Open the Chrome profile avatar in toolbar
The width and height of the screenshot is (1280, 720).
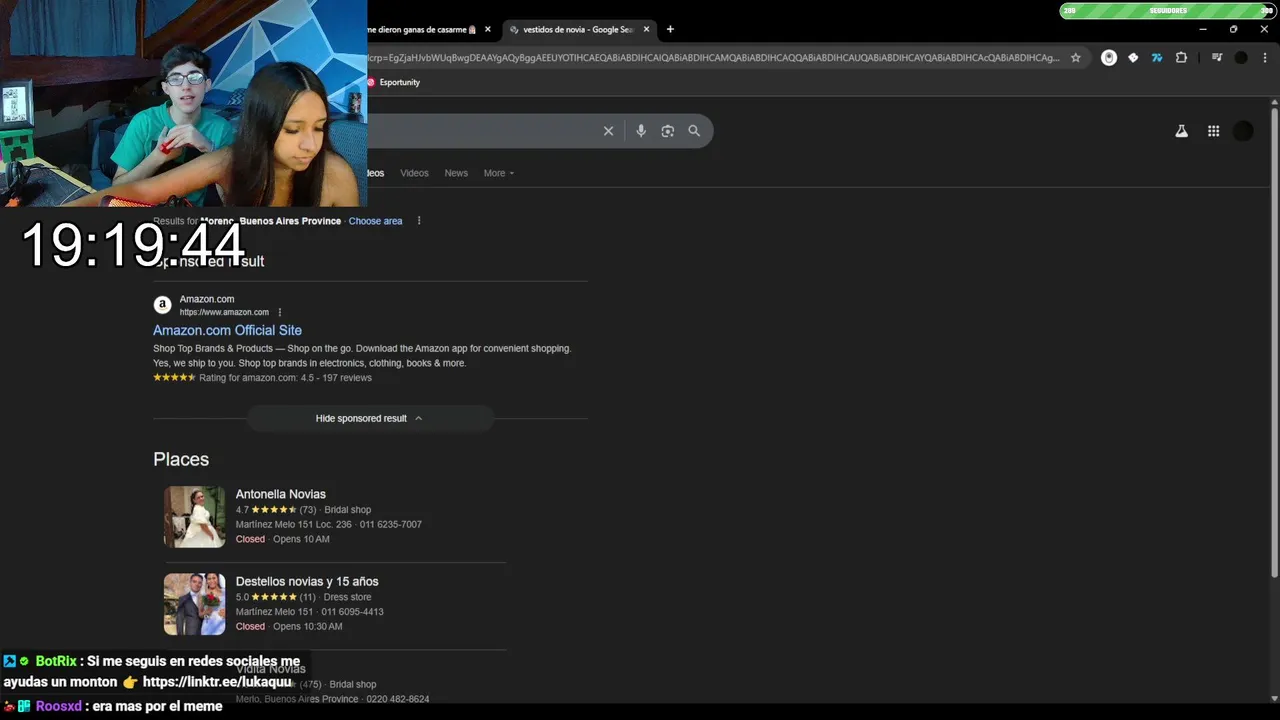coord(1241,58)
